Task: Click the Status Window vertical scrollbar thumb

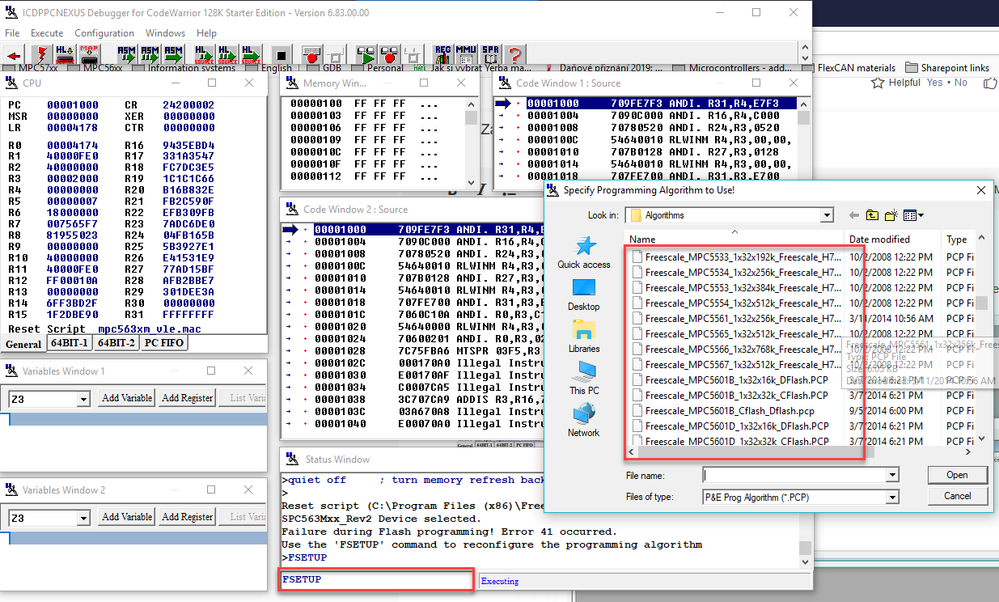Action: pyautogui.click(x=805, y=548)
